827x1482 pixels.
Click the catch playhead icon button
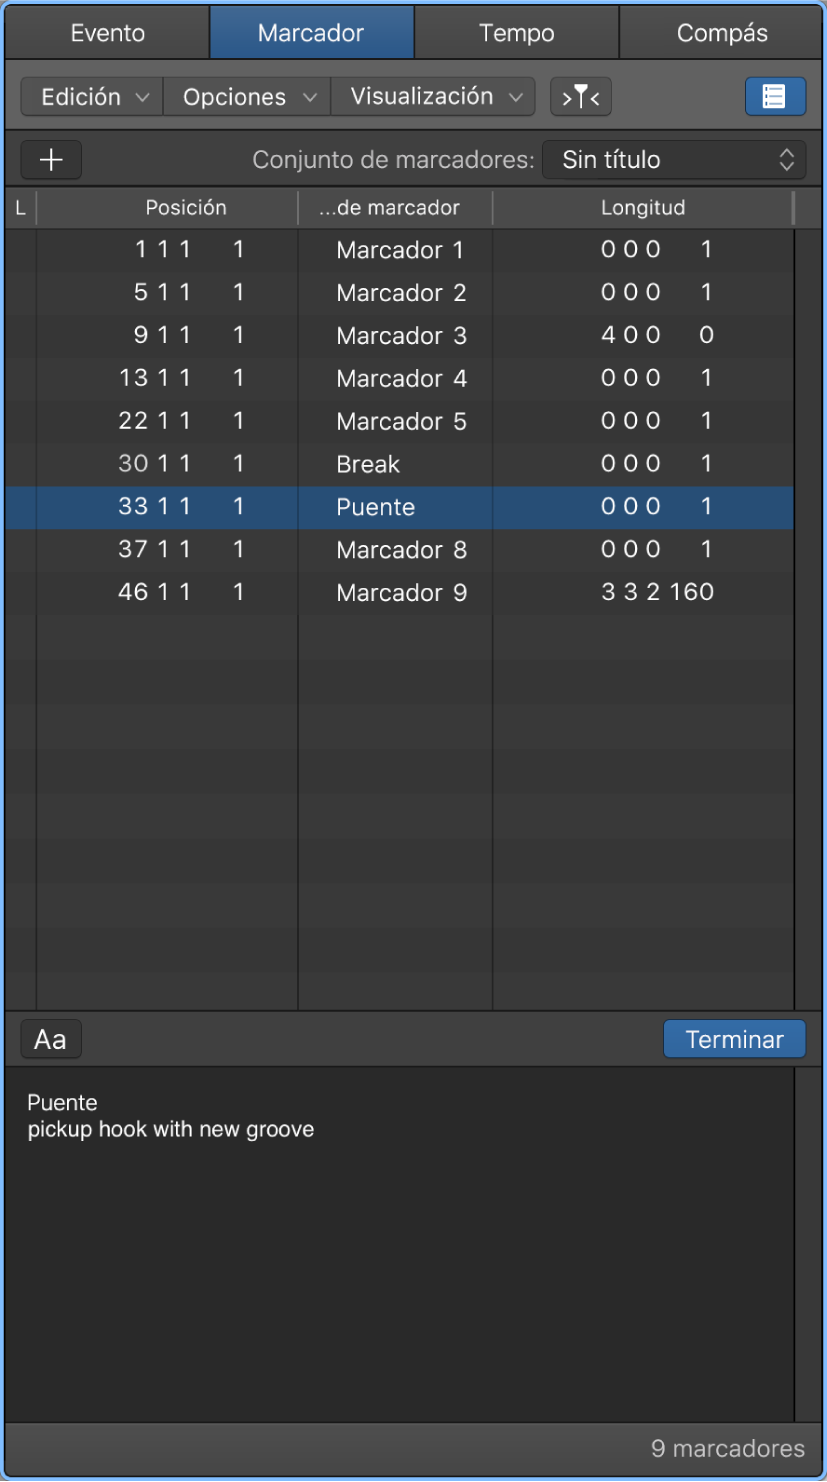click(x=580, y=97)
